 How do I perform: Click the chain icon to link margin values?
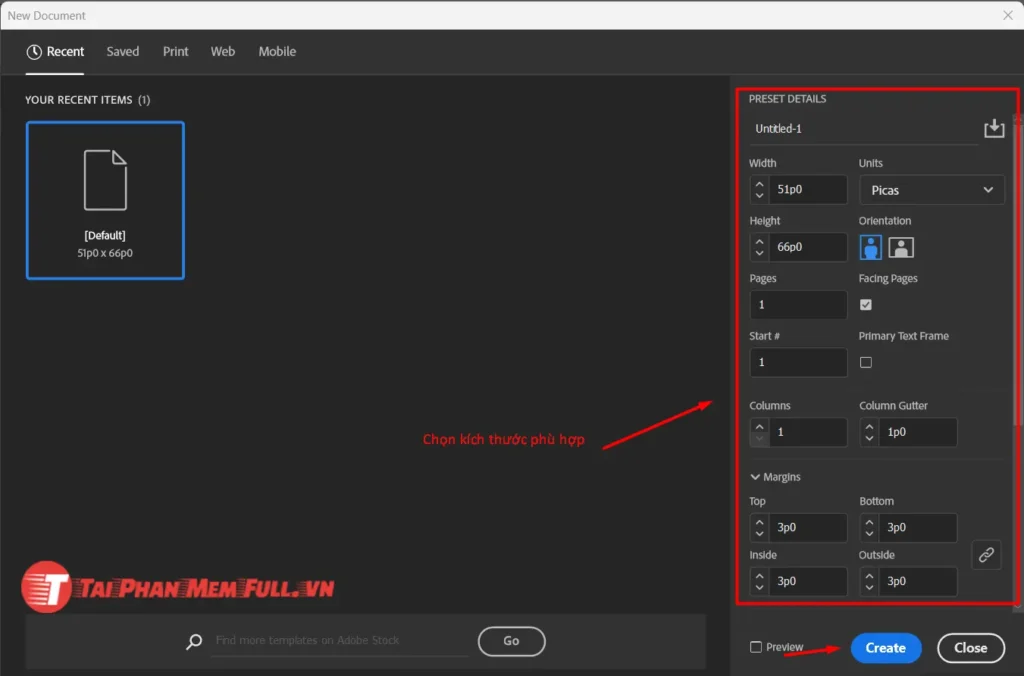[986, 554]
